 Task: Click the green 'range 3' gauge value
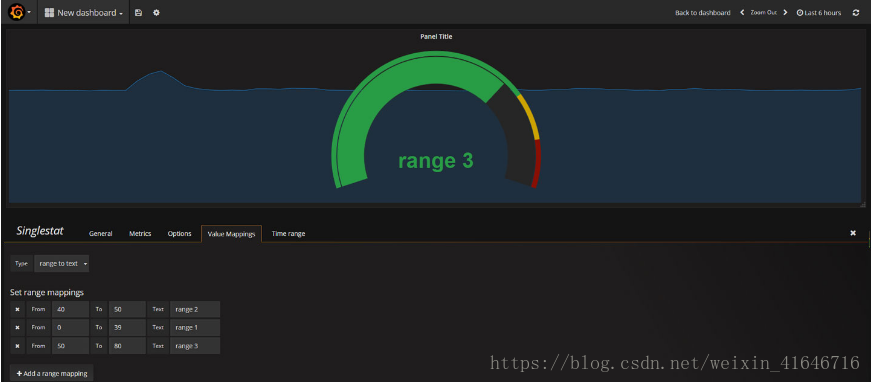pos(436,161)
